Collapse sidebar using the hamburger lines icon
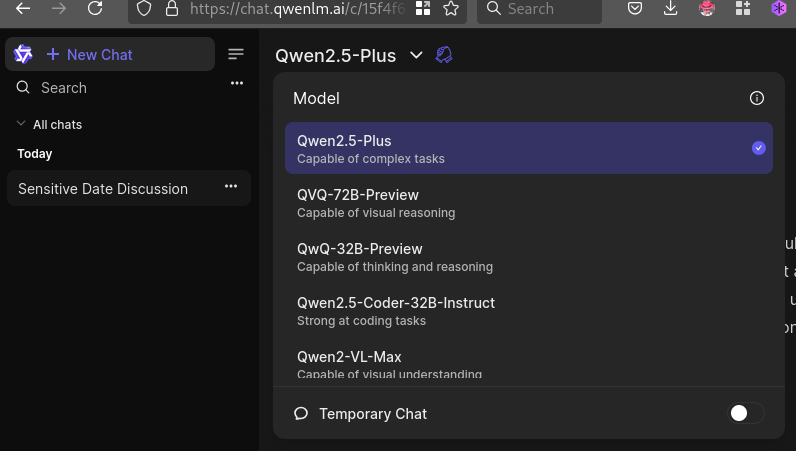The height and width of the screenshot is (451, 796). (x=236, y=54)
